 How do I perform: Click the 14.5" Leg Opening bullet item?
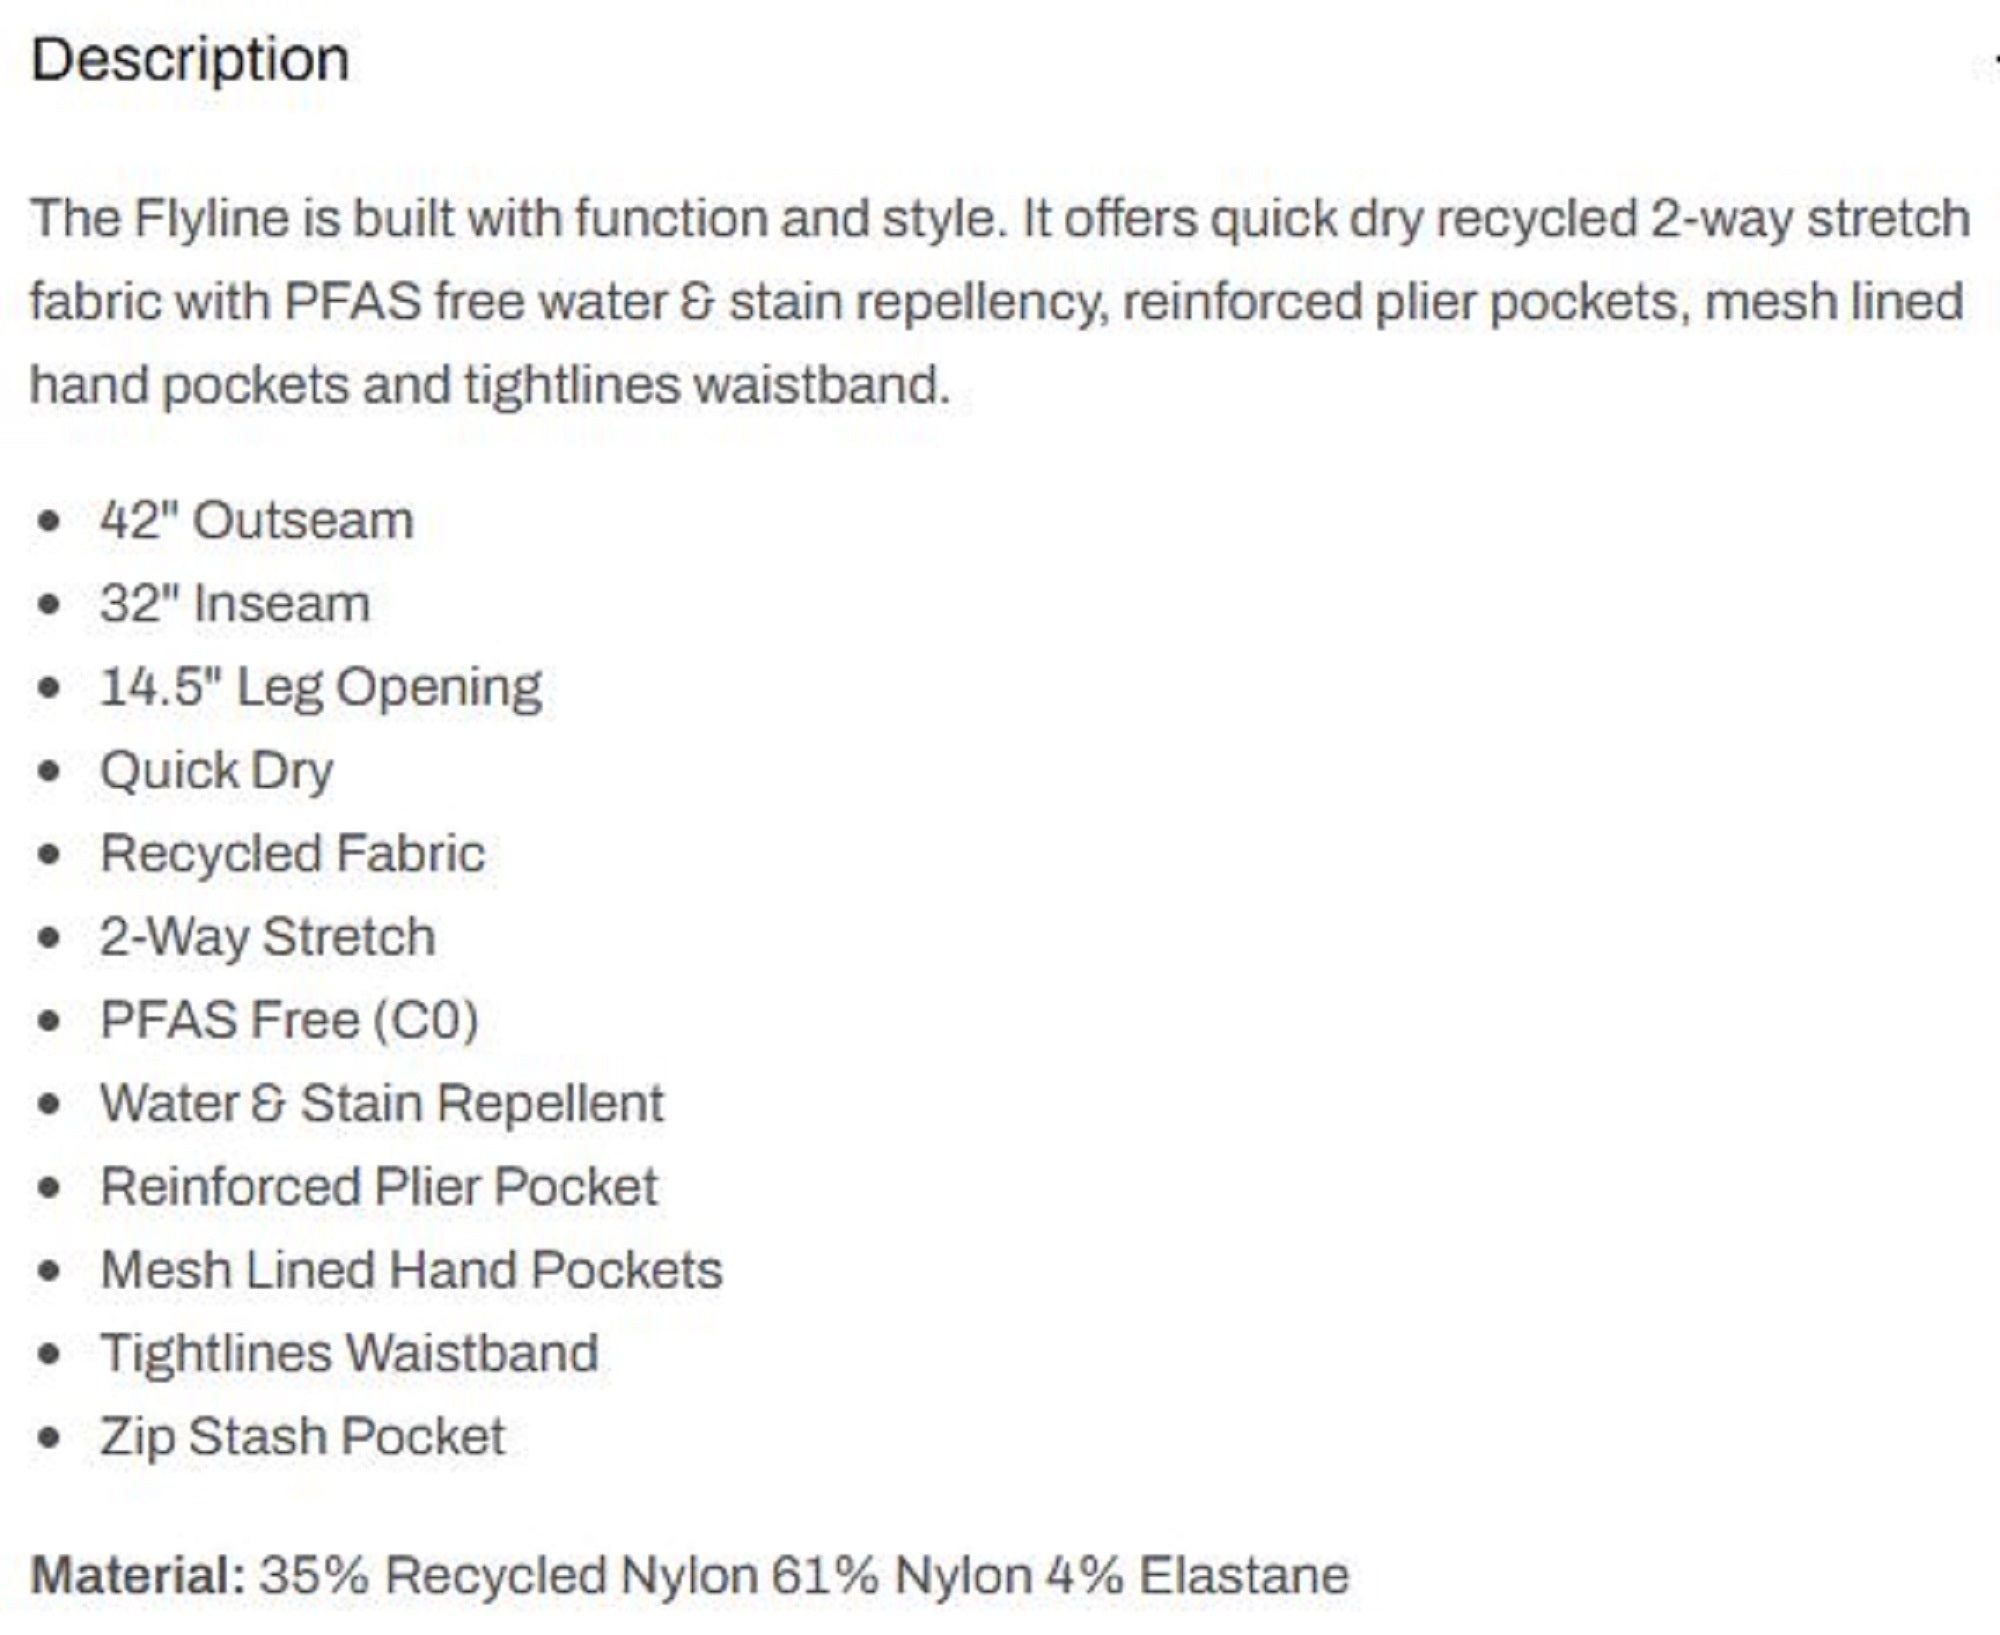[321, 689]
